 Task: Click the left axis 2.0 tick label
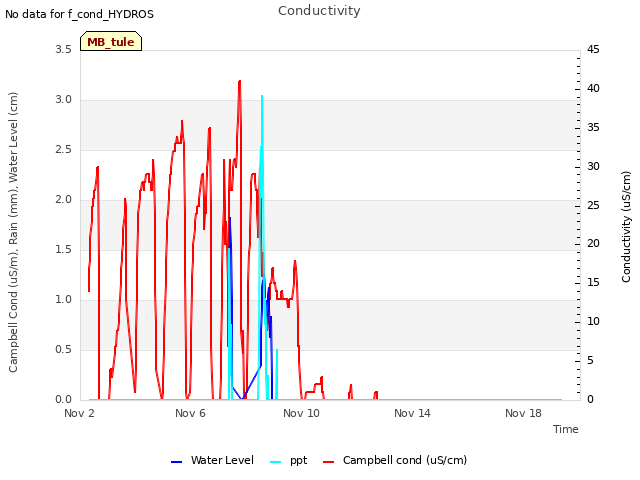pos(63,200)
